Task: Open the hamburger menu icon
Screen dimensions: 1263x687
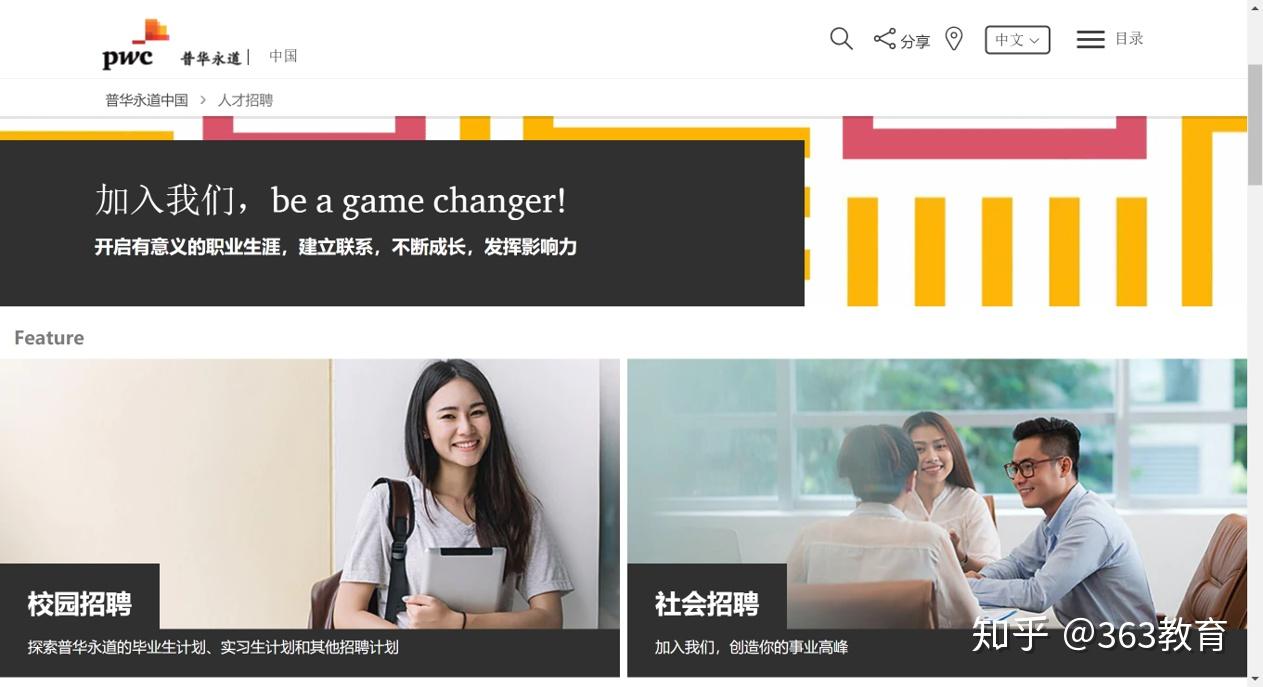Action: click(1090, 39)
